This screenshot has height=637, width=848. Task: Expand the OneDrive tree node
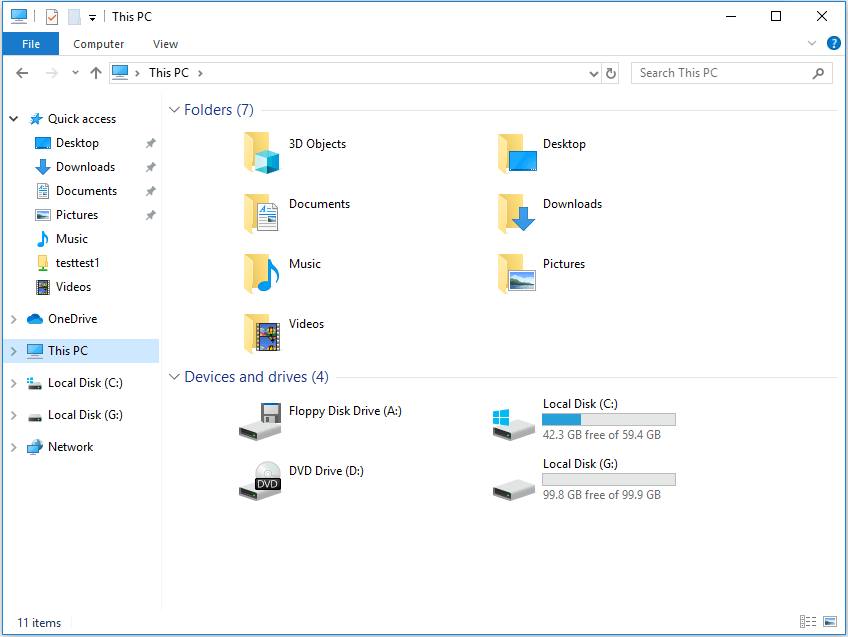(14, 319)
